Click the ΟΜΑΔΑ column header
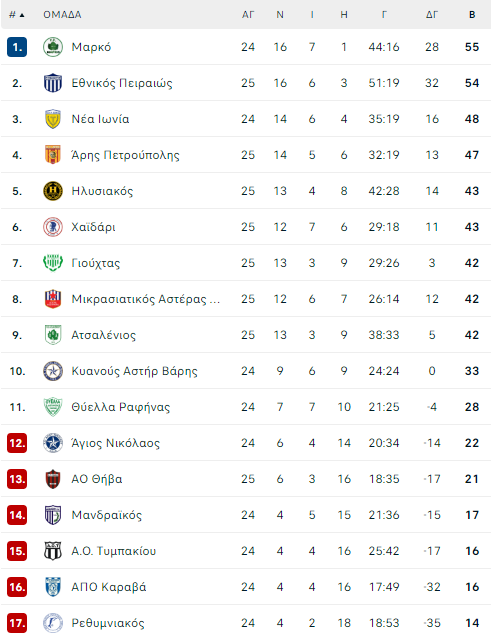 click(x=62, y=15)
